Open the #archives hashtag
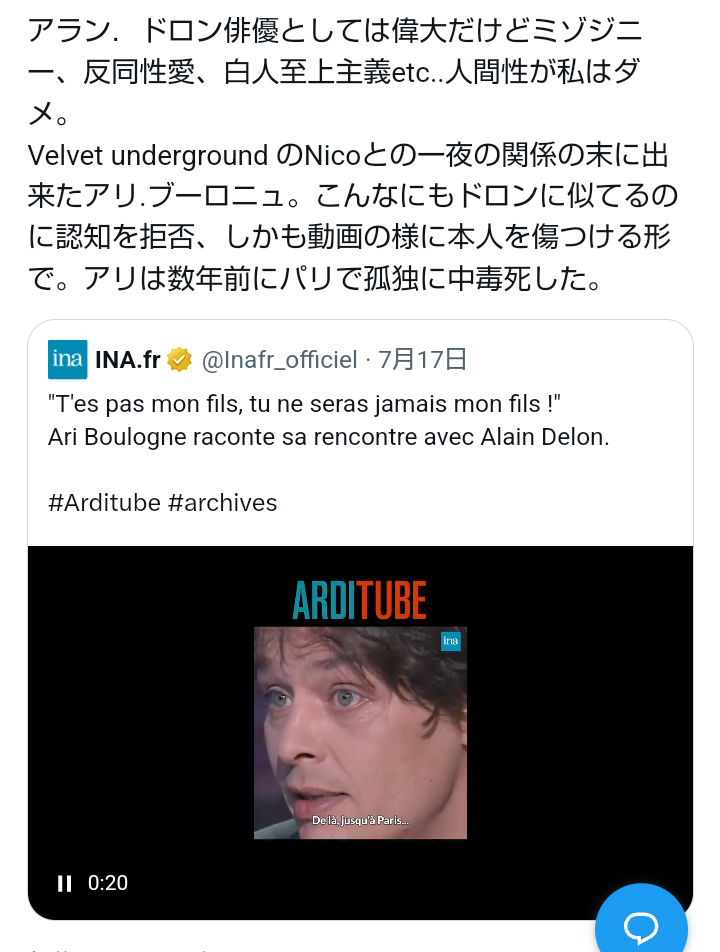The height and width of the screenshot is (952, 720). (222, 503)
